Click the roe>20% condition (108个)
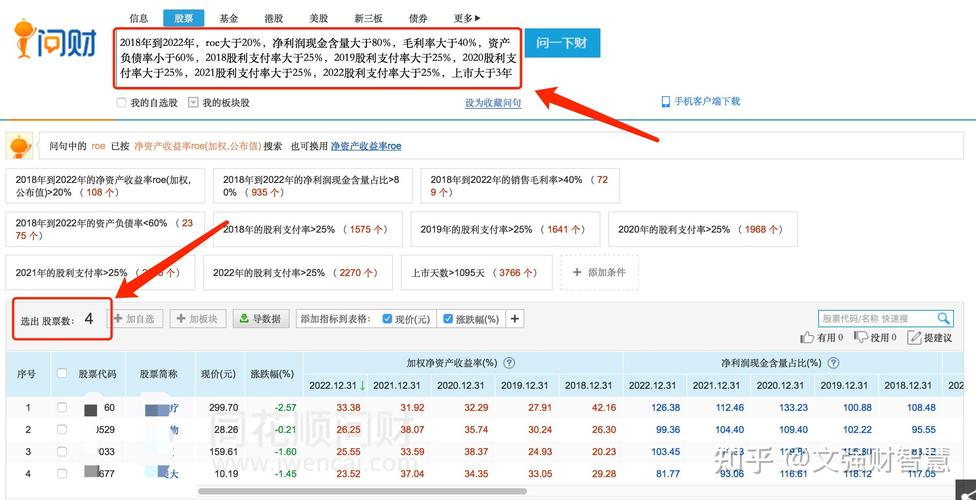Screen dimensions: 976x500 [105, 186]
